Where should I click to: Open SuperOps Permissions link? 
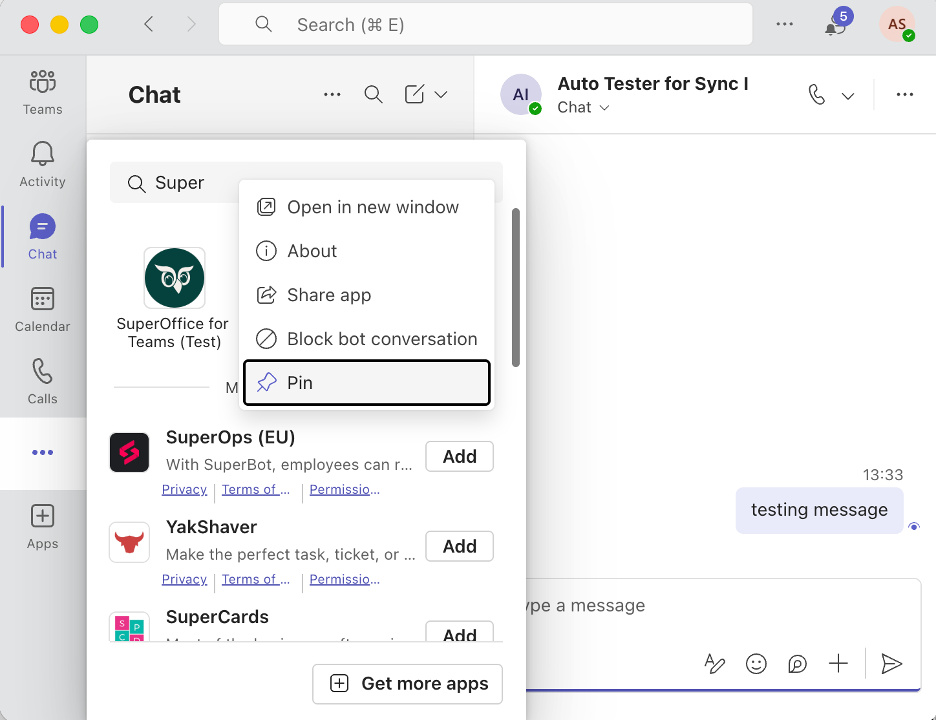tap(344, 490)
